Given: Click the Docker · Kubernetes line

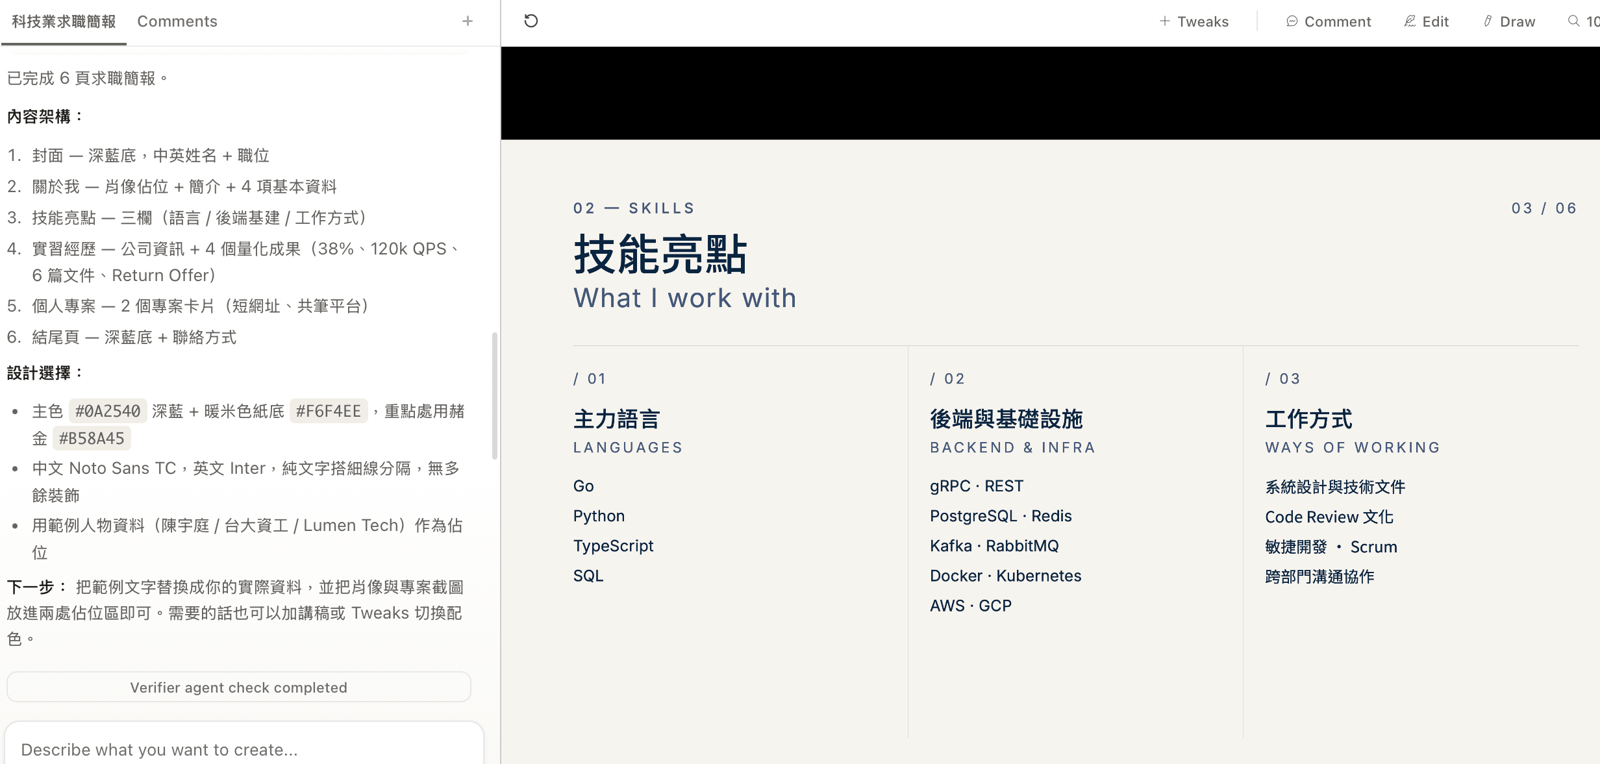Looking at the screenshot, I should click(1006, 576).
